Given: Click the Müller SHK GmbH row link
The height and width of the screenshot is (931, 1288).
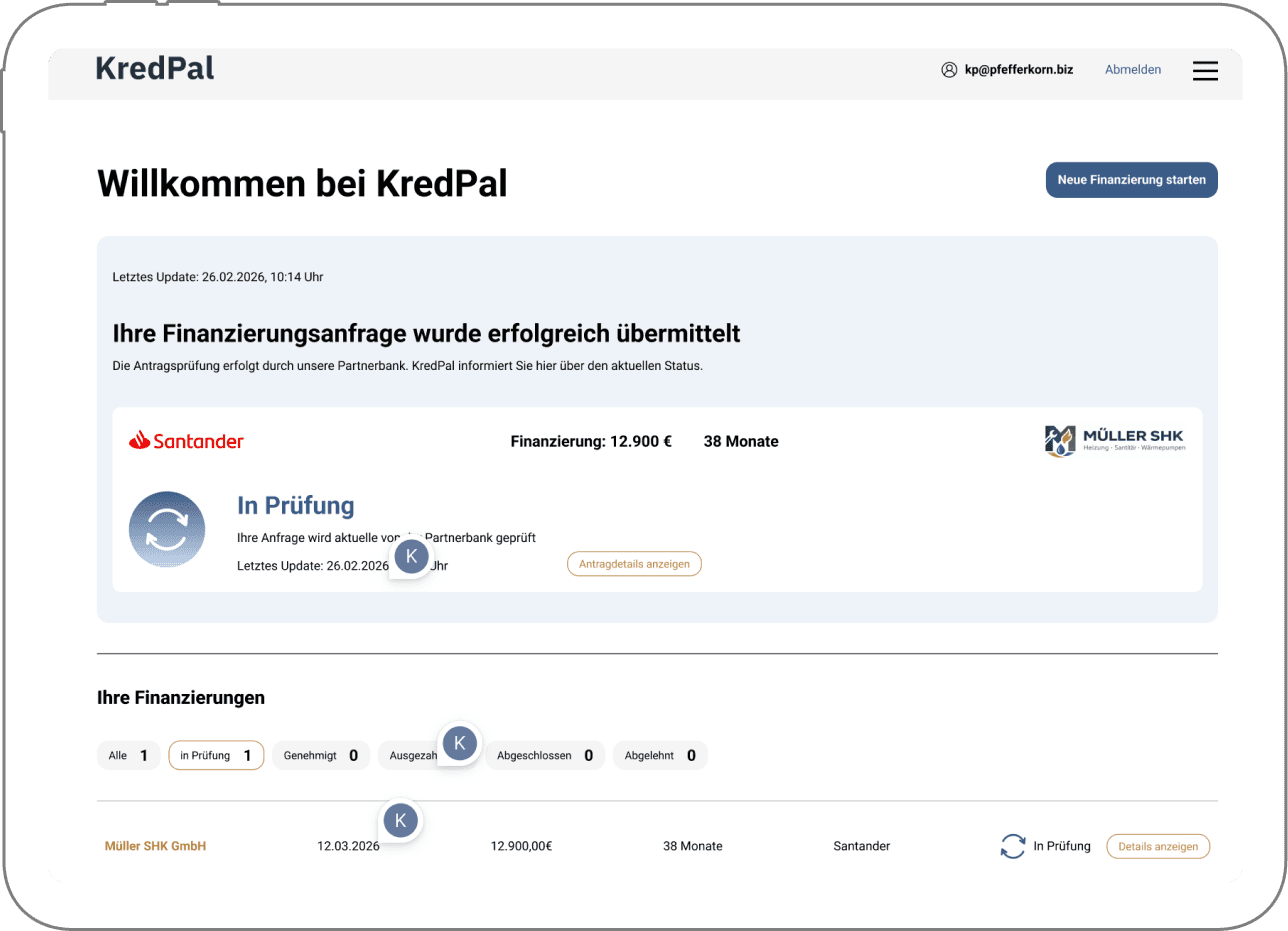Looking at the screenshot, I should 155,846.
